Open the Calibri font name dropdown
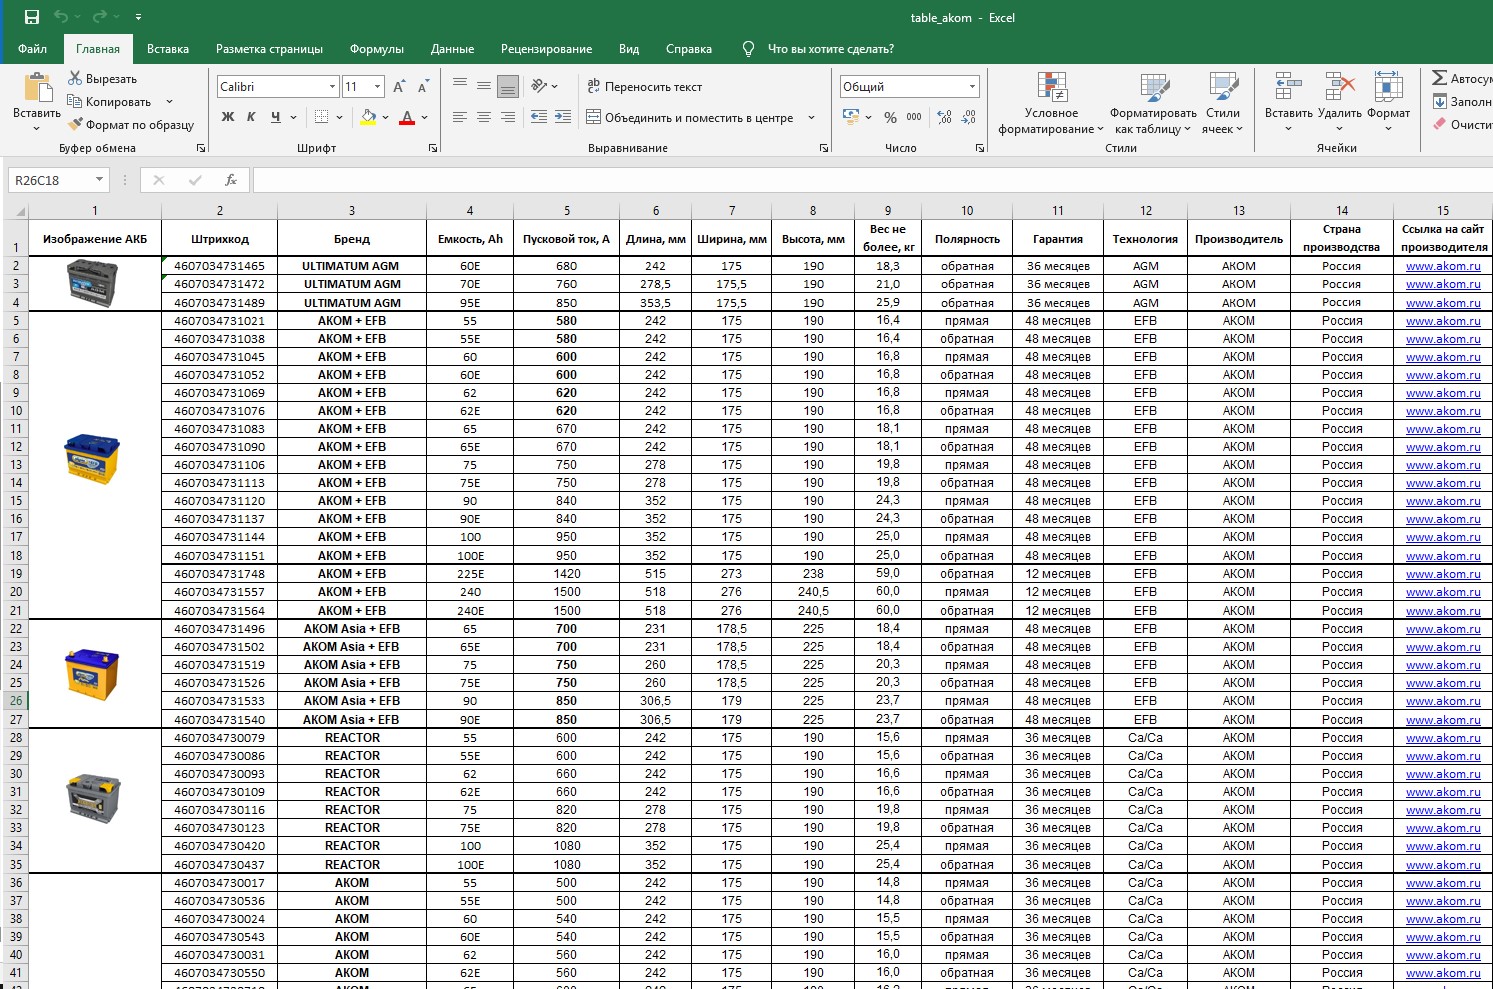 [x=332, y=87]
